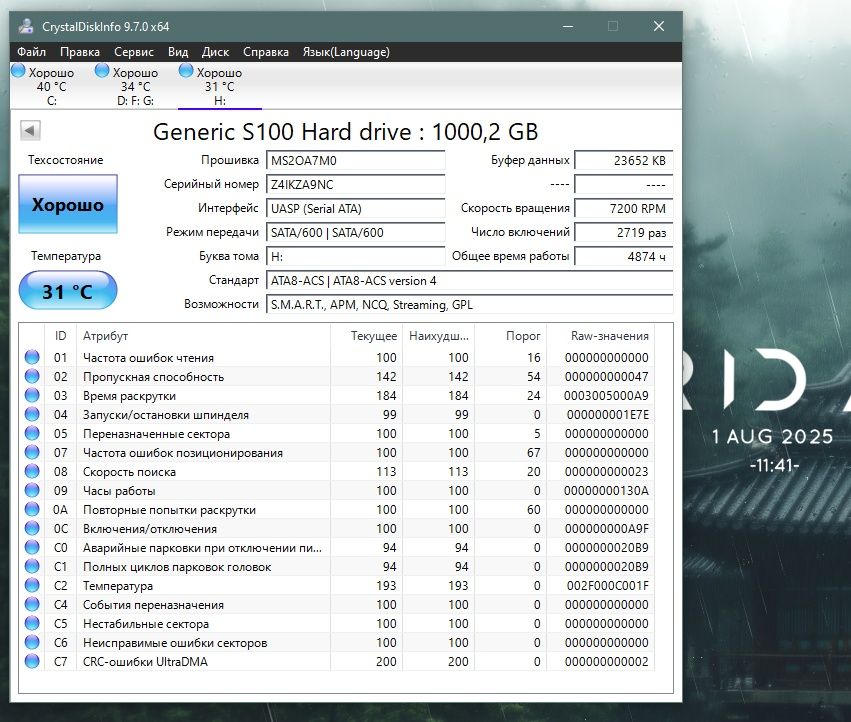Click the serial number field Z4IKZA9NC
Screen dimensions: 851x722
(355, 185)
